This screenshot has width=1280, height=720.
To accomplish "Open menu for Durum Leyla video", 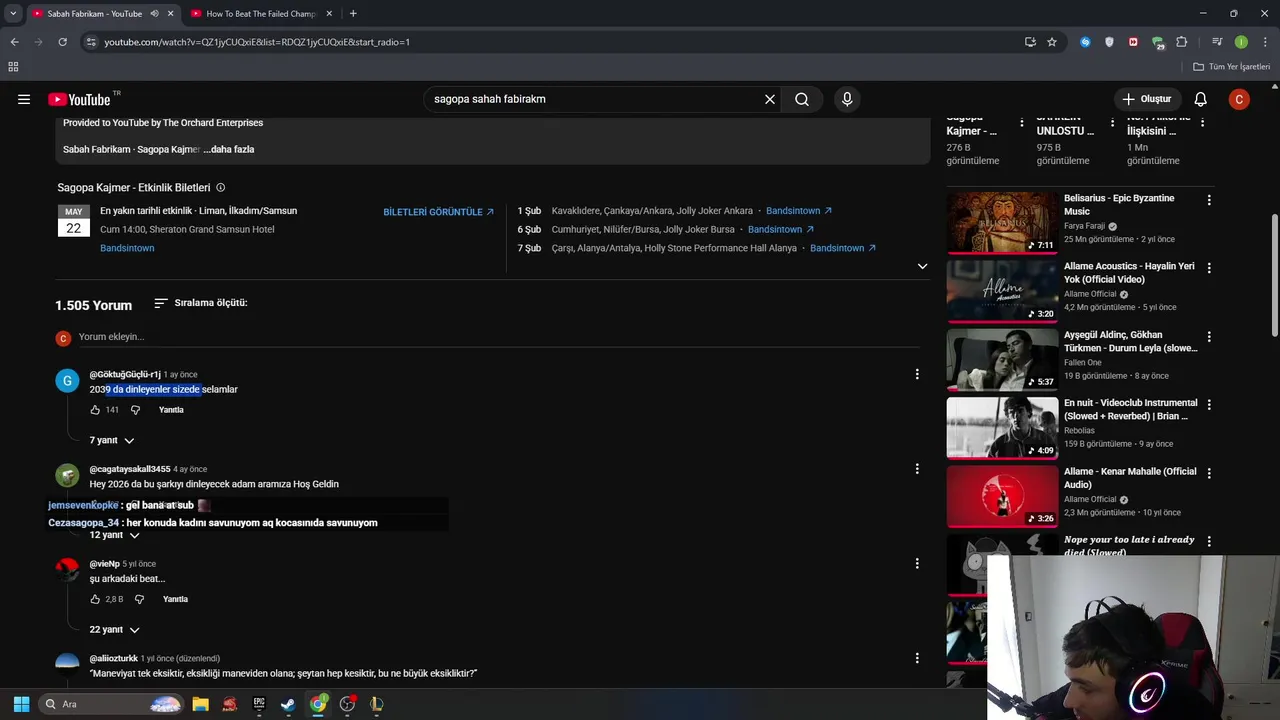I will pos(1209,336).
